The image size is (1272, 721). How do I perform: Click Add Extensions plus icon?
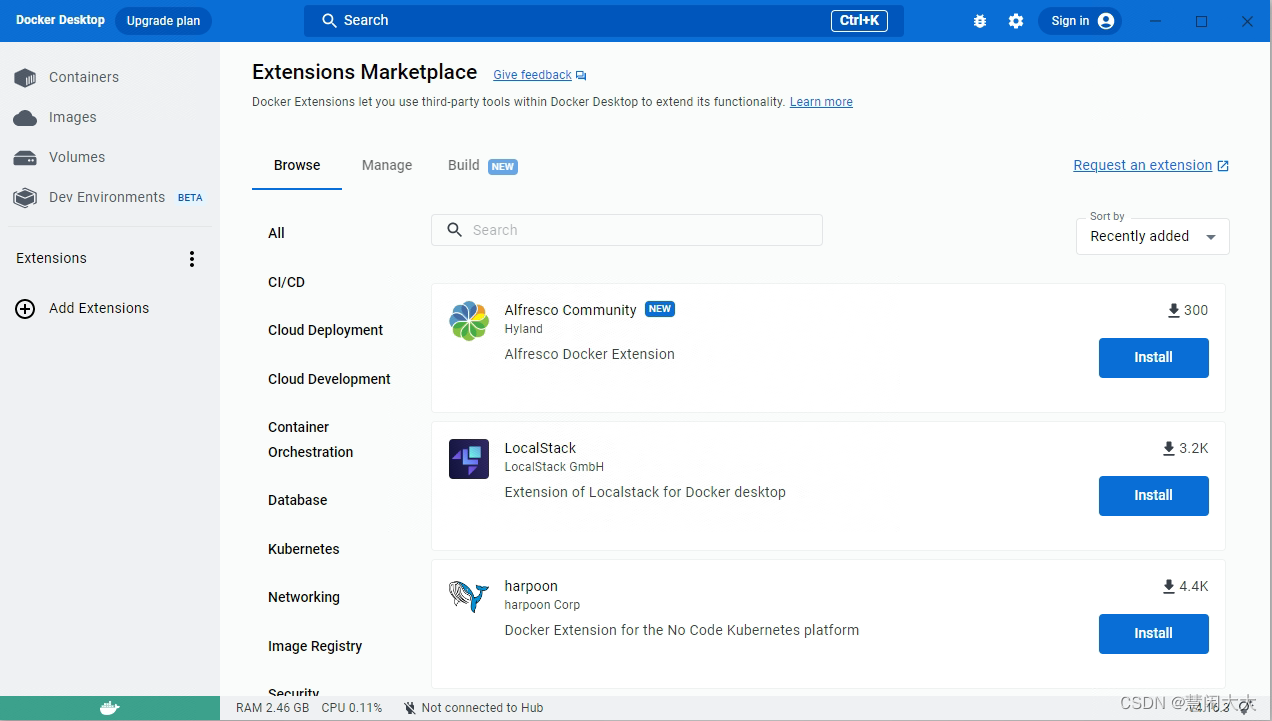point(25,309)
